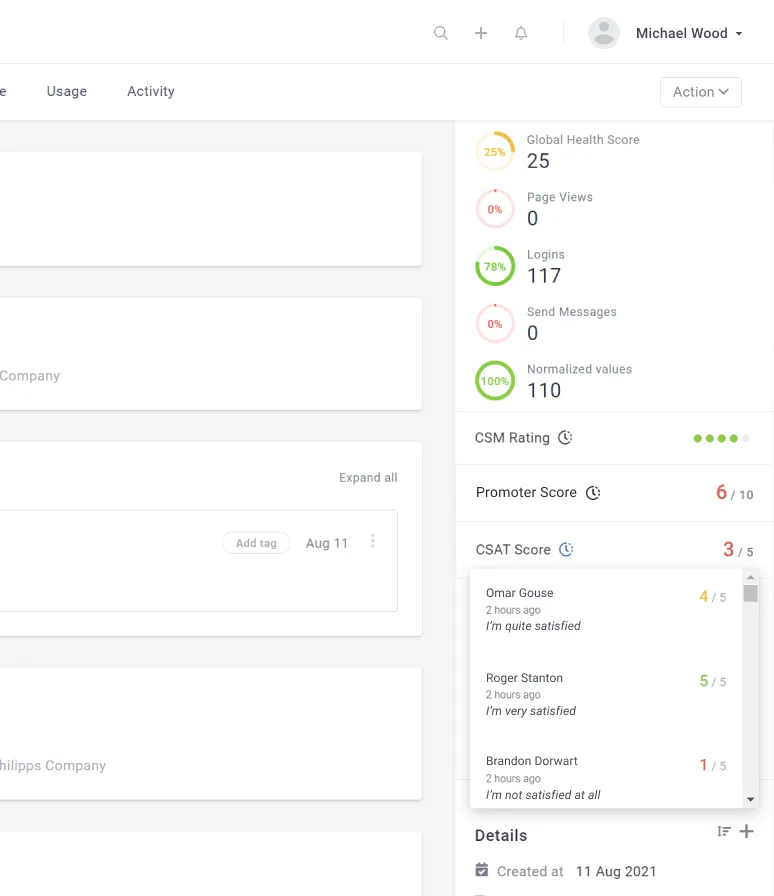
Task: Click "I'm very satisfied" comment
Action: tap(531, 711)
